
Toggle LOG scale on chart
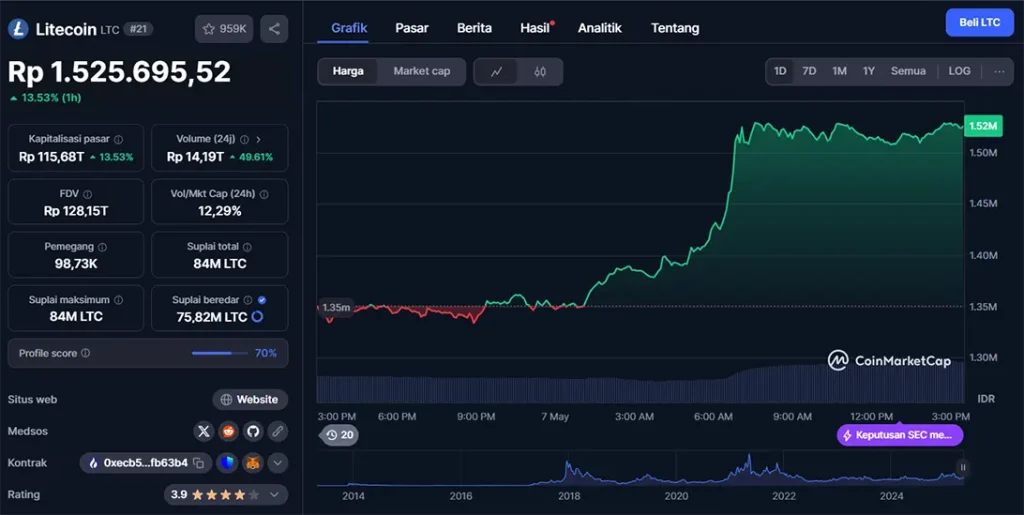tap(959, 71)
